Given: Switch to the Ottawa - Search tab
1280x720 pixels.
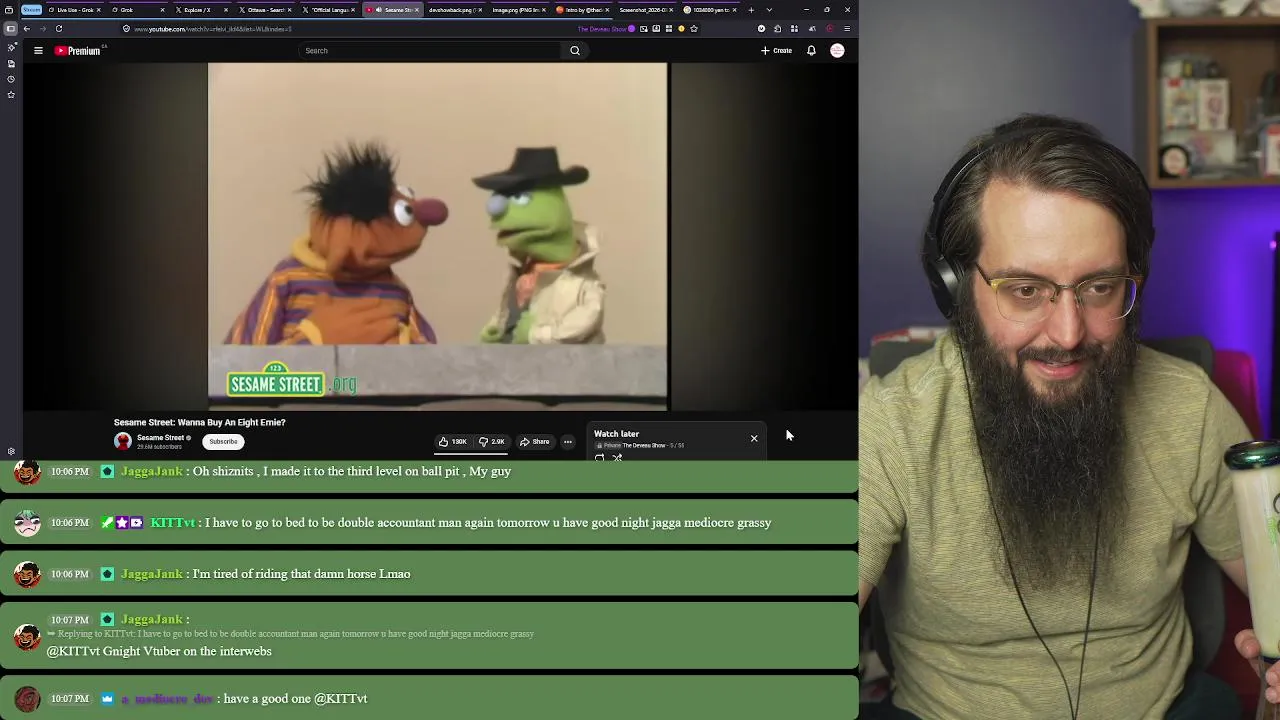Looking at the screenshot, I should [265, 10].
